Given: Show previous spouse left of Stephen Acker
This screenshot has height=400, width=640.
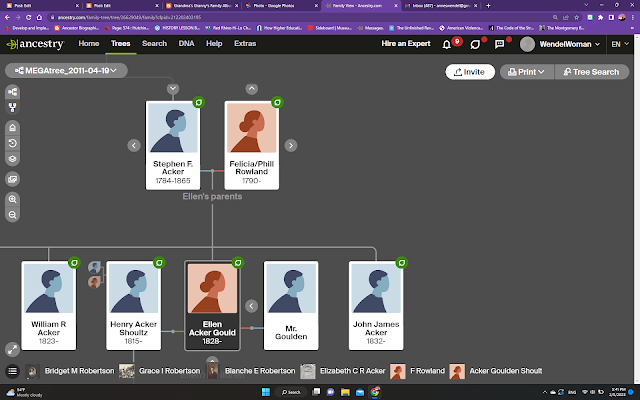Looking at the screenshot, I should (134, 145).
